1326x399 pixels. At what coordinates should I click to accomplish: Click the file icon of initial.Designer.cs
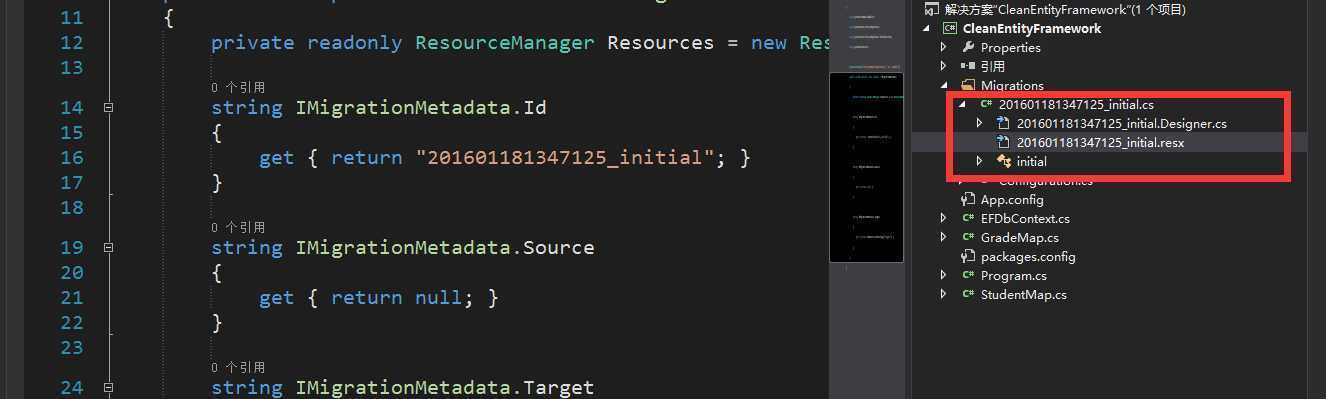[1004, 123]
